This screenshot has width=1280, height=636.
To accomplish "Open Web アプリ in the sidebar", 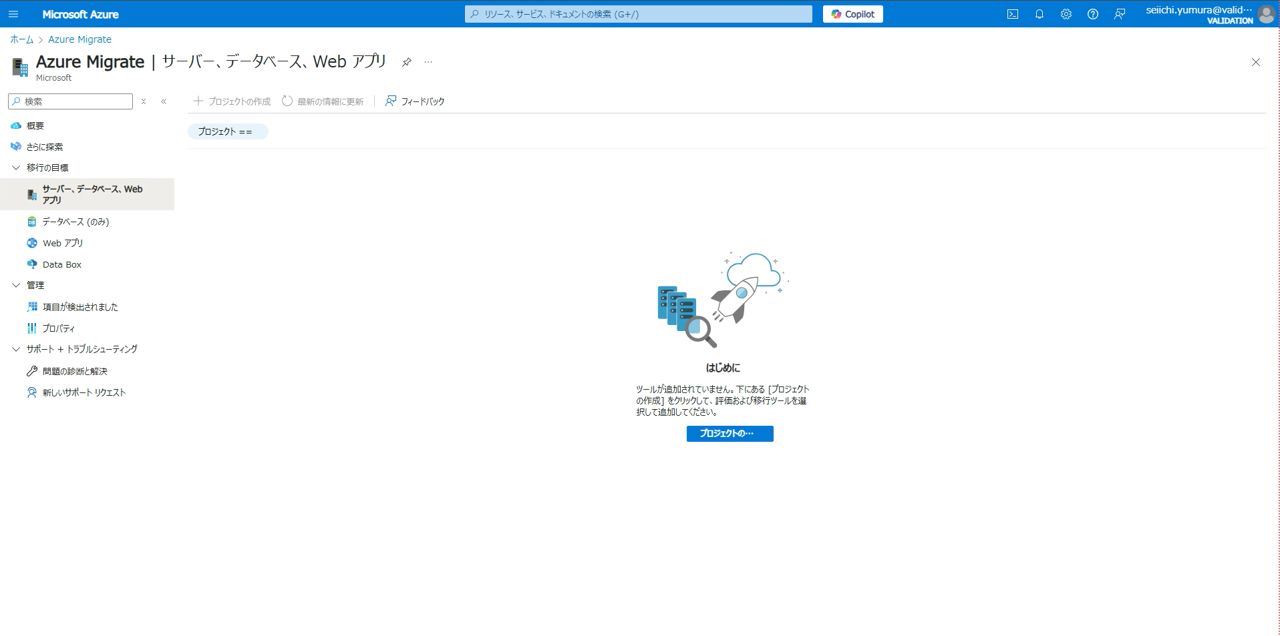I will (x=62, y=243).
